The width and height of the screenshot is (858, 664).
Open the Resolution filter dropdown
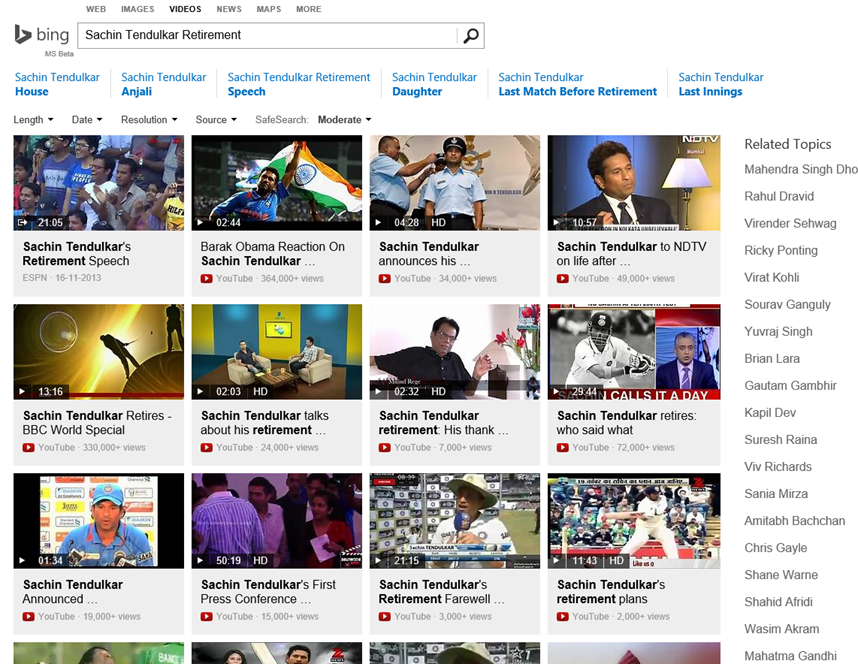149,120
